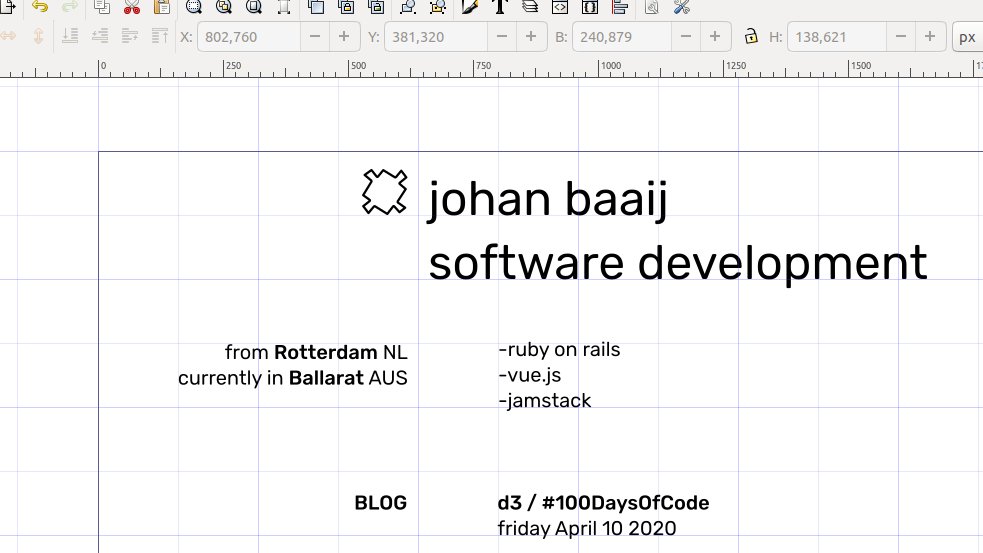Unlink the clone from its original
This screenshot has height=553, width=983.
pos(376,6)
